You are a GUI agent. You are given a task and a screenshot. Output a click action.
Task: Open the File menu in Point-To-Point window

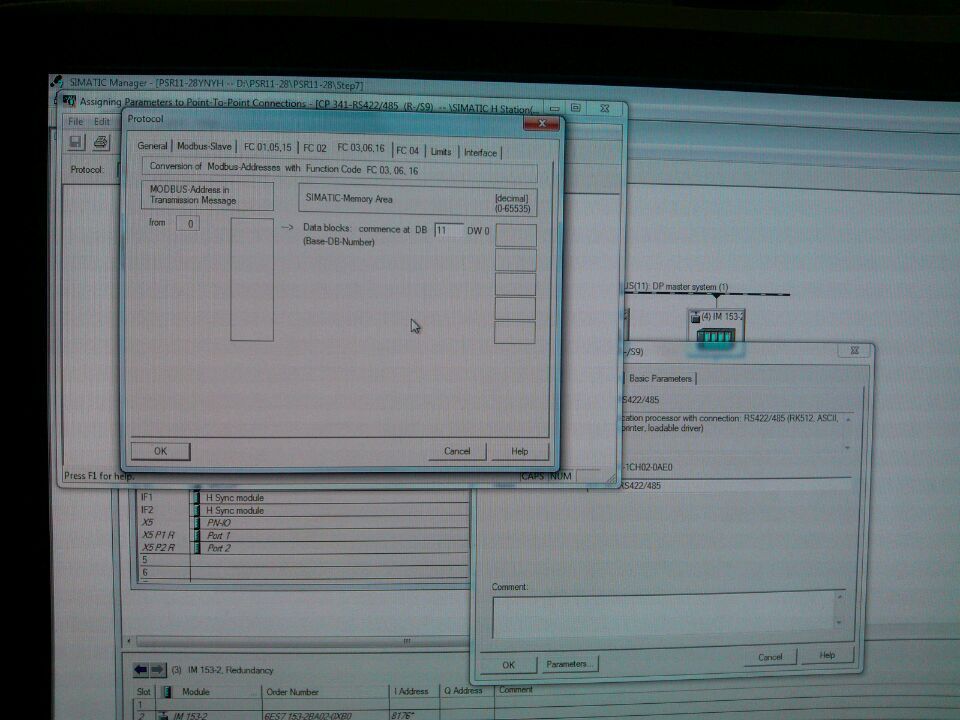click(x=75, y=121)
